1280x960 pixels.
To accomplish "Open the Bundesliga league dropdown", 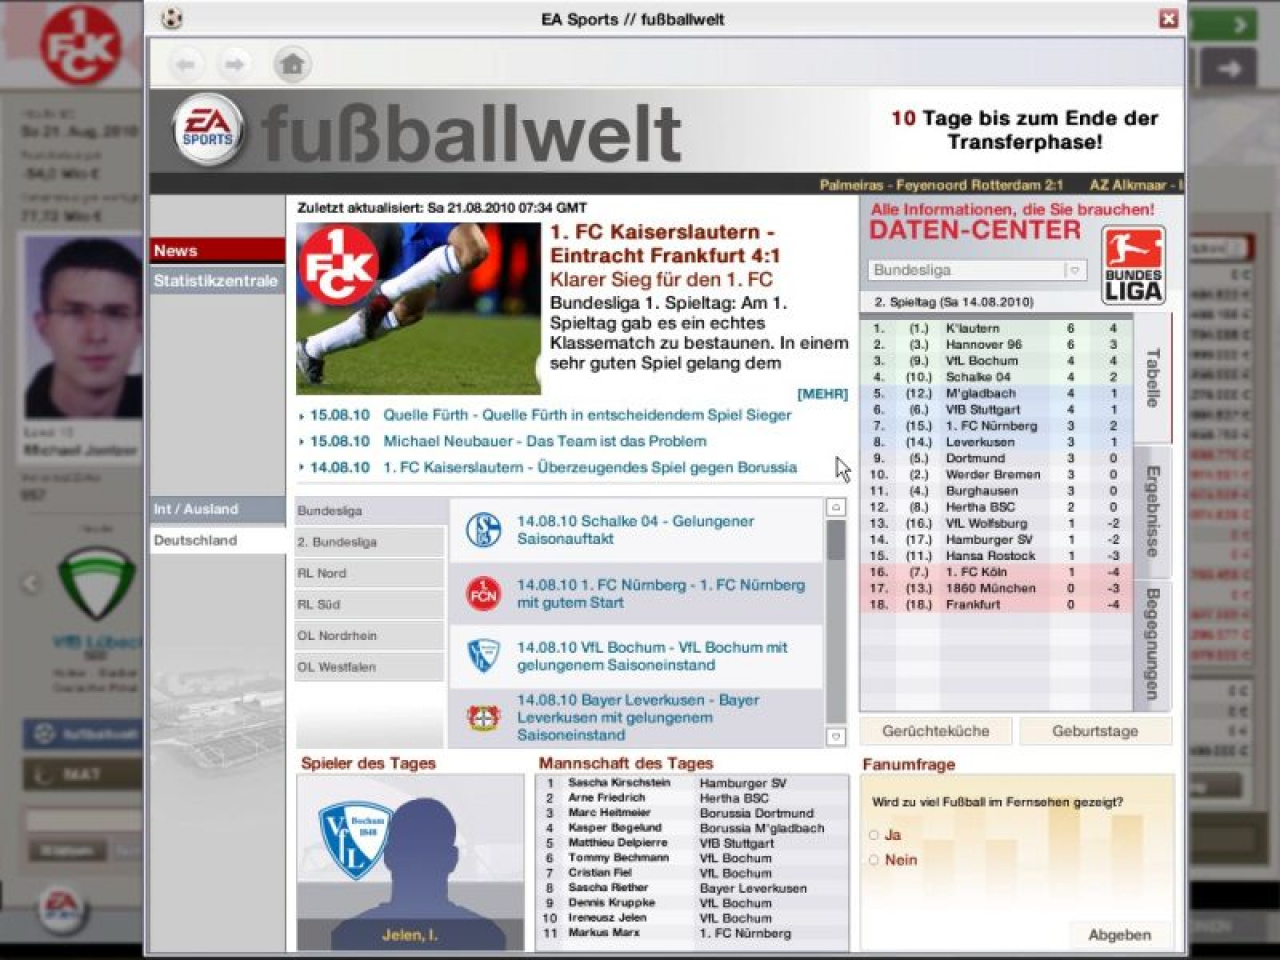I will (x=976, y=270).
